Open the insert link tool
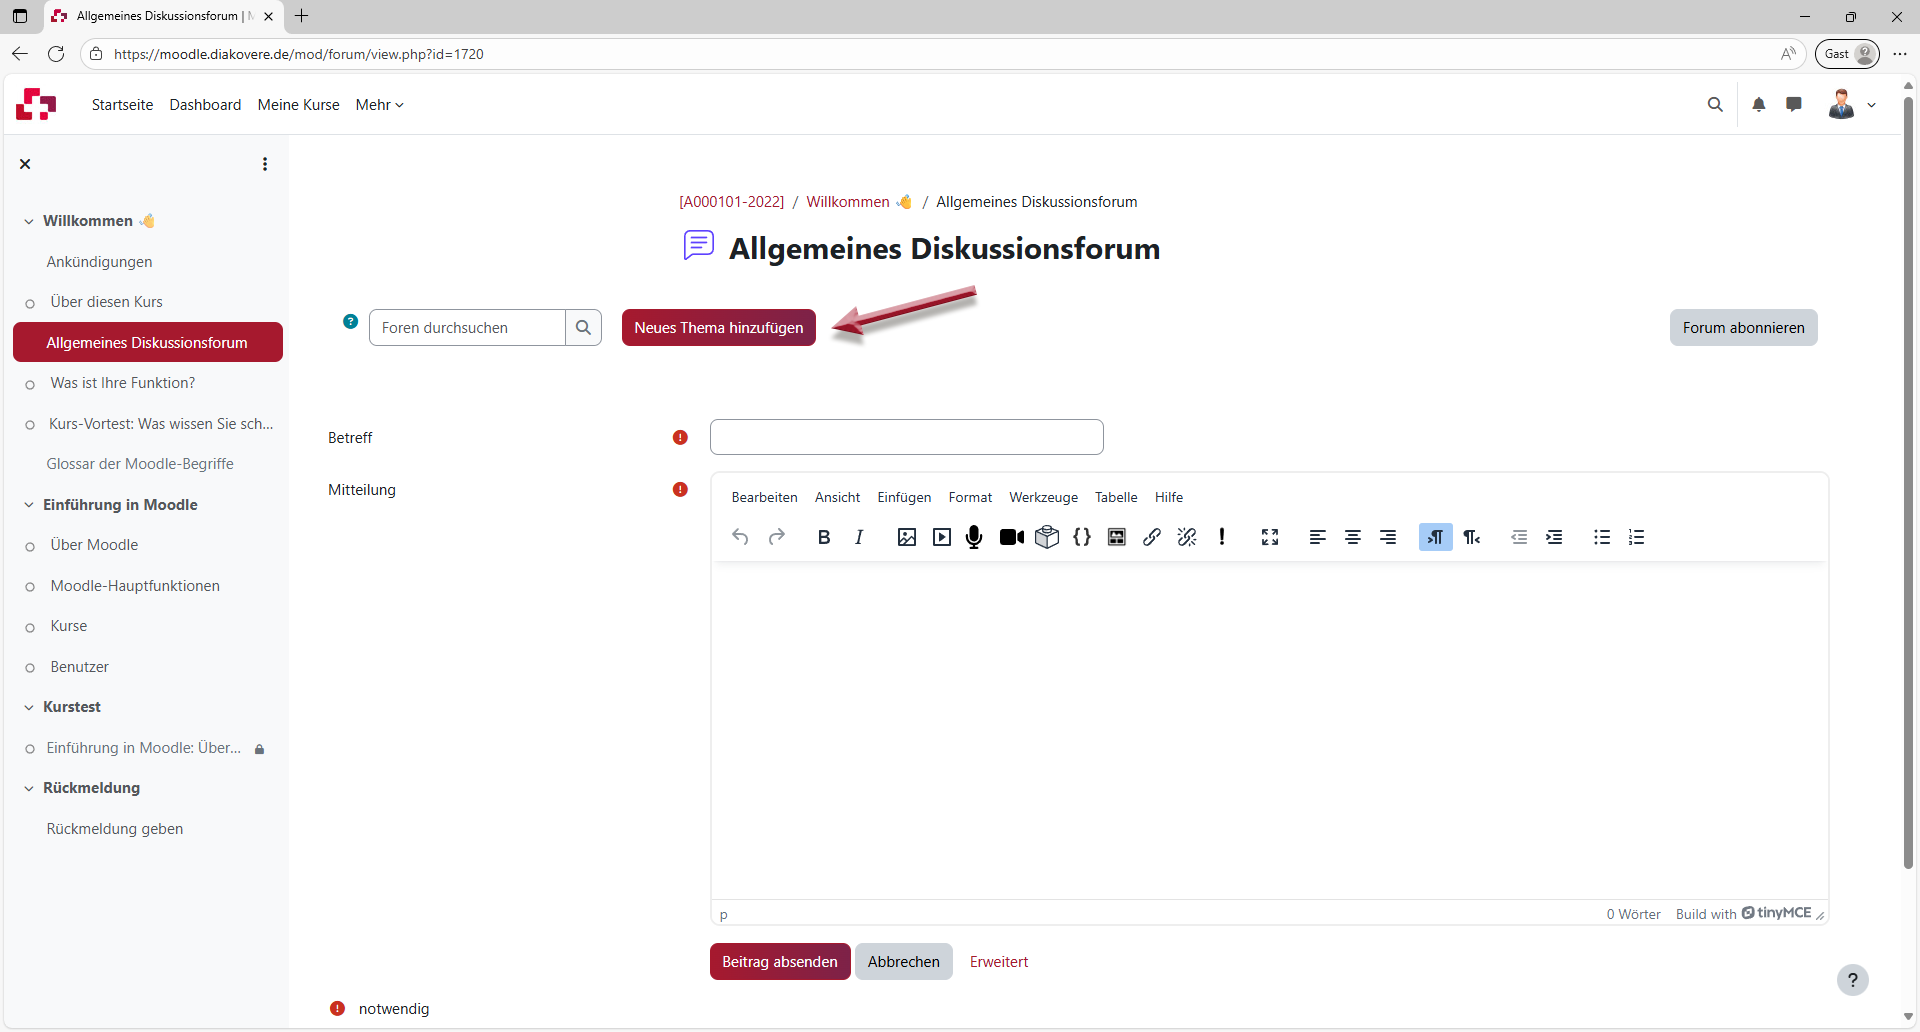Viewport: 1920px width, 1032px height. coord(1152,537)
